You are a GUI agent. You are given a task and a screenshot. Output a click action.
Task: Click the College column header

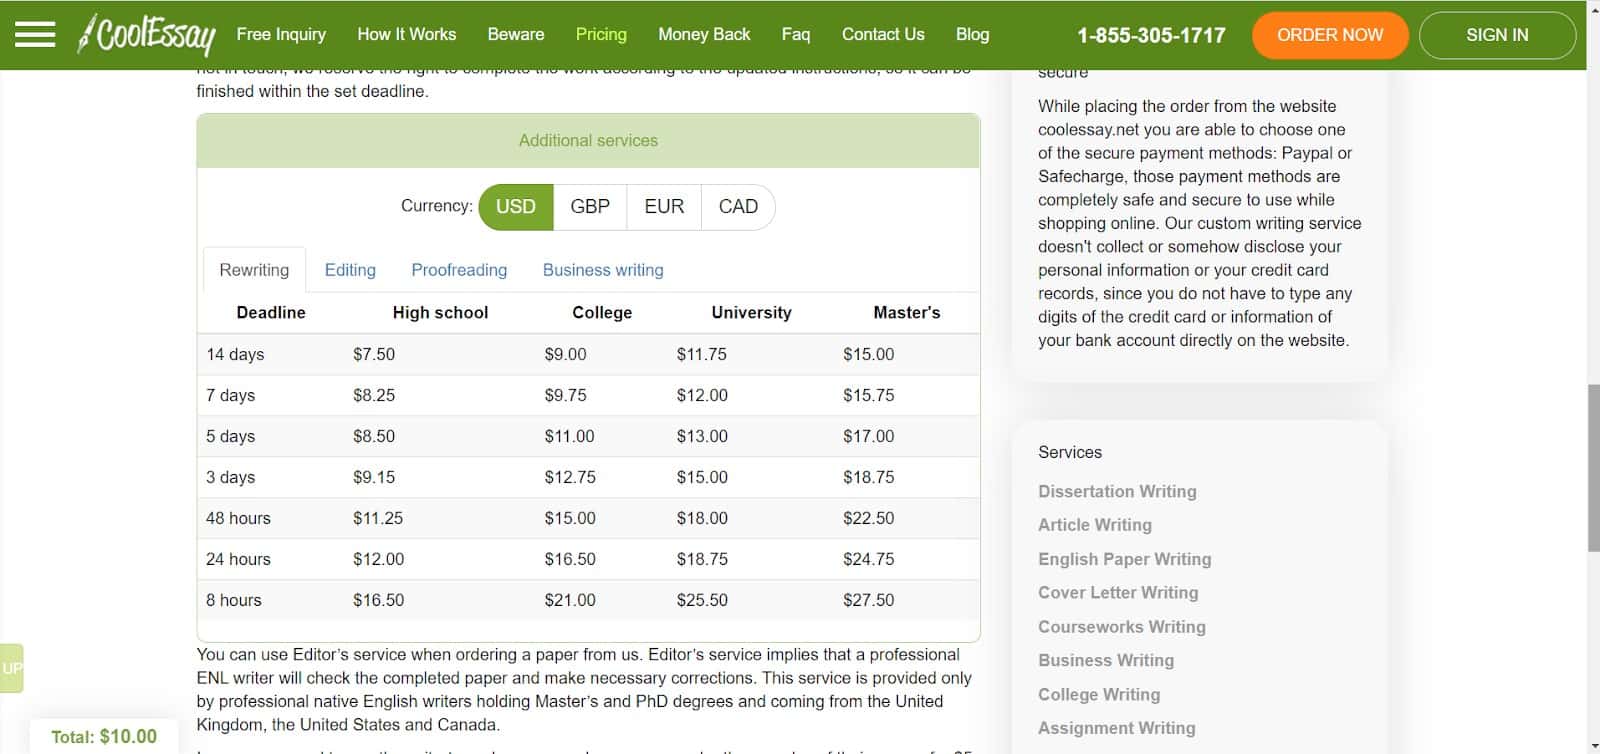click(x=602, y=313)
